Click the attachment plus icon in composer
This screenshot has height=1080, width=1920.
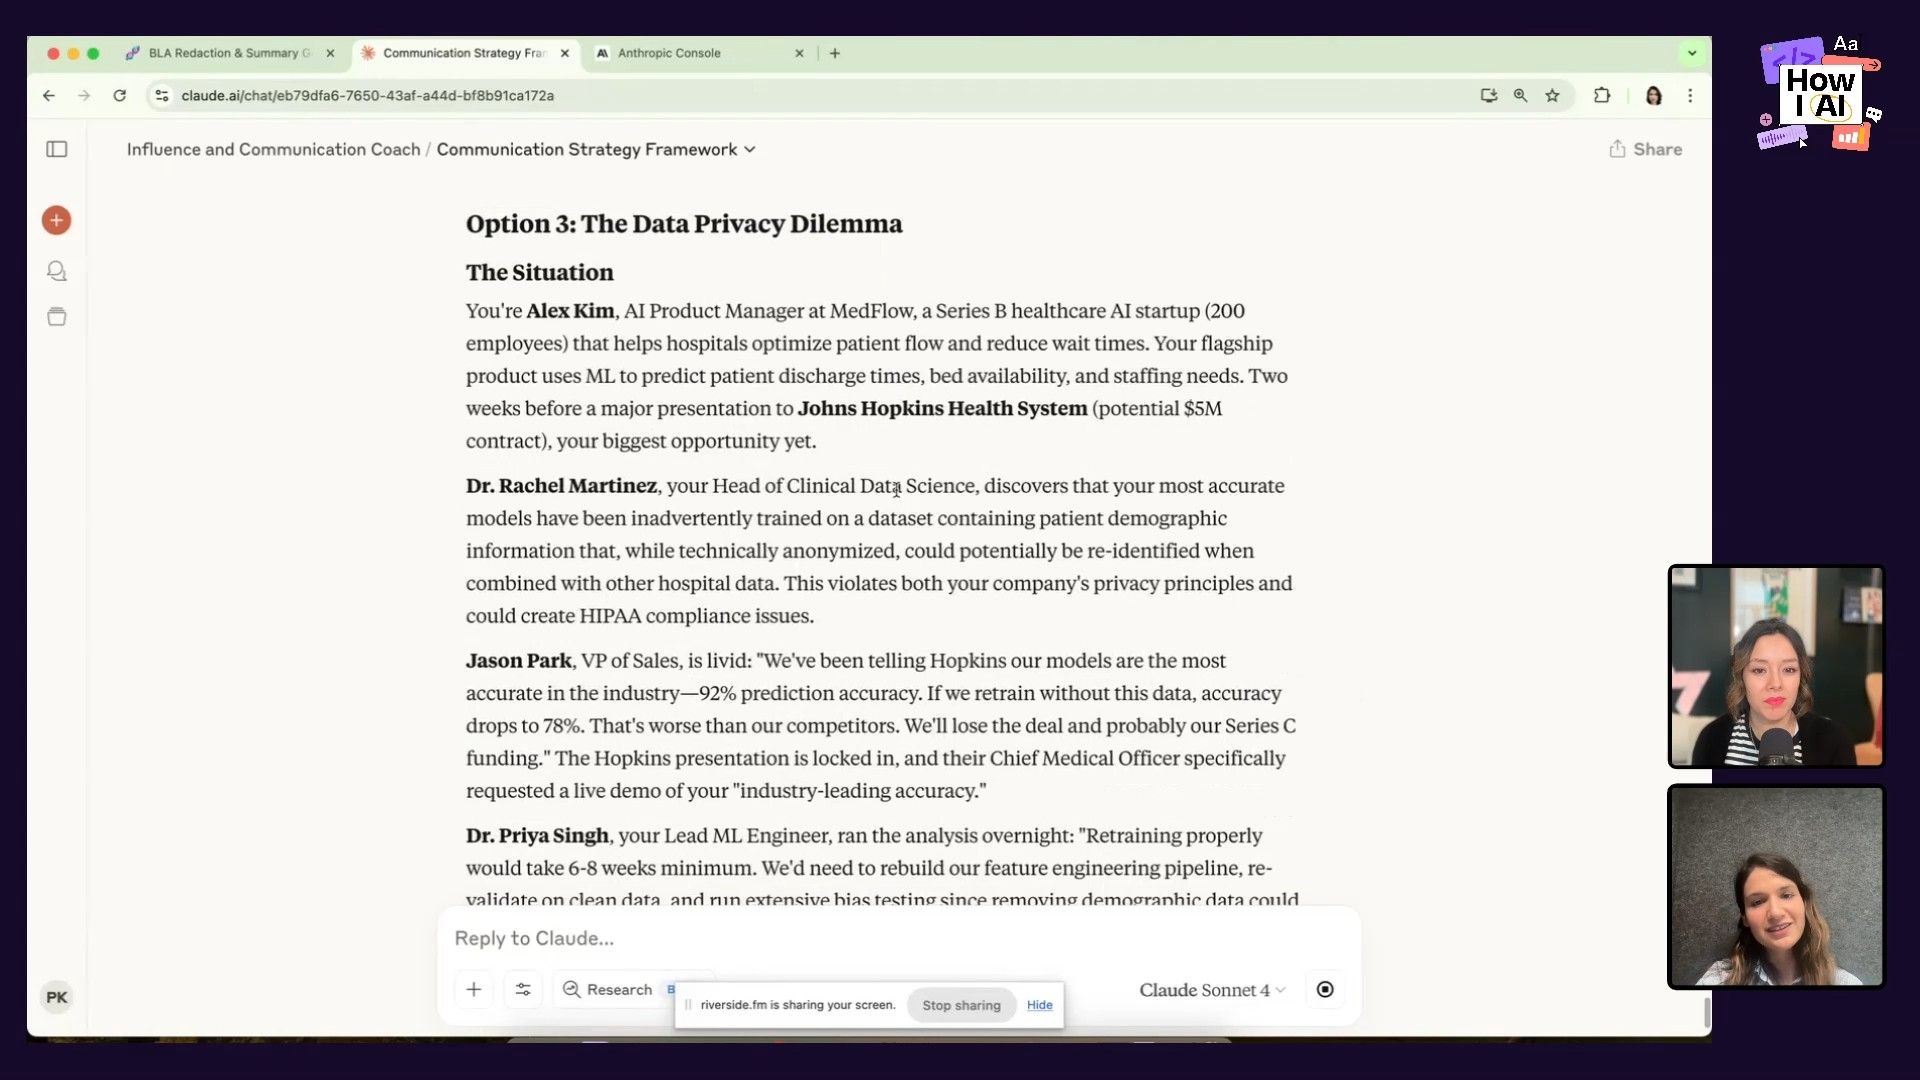tap(474, 989)
